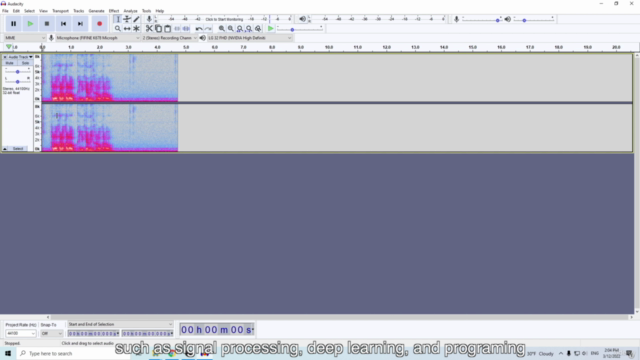This screenshot has height=360, width=640.
Task: Choose the Time Shift tool
Action: coord(127,29)
